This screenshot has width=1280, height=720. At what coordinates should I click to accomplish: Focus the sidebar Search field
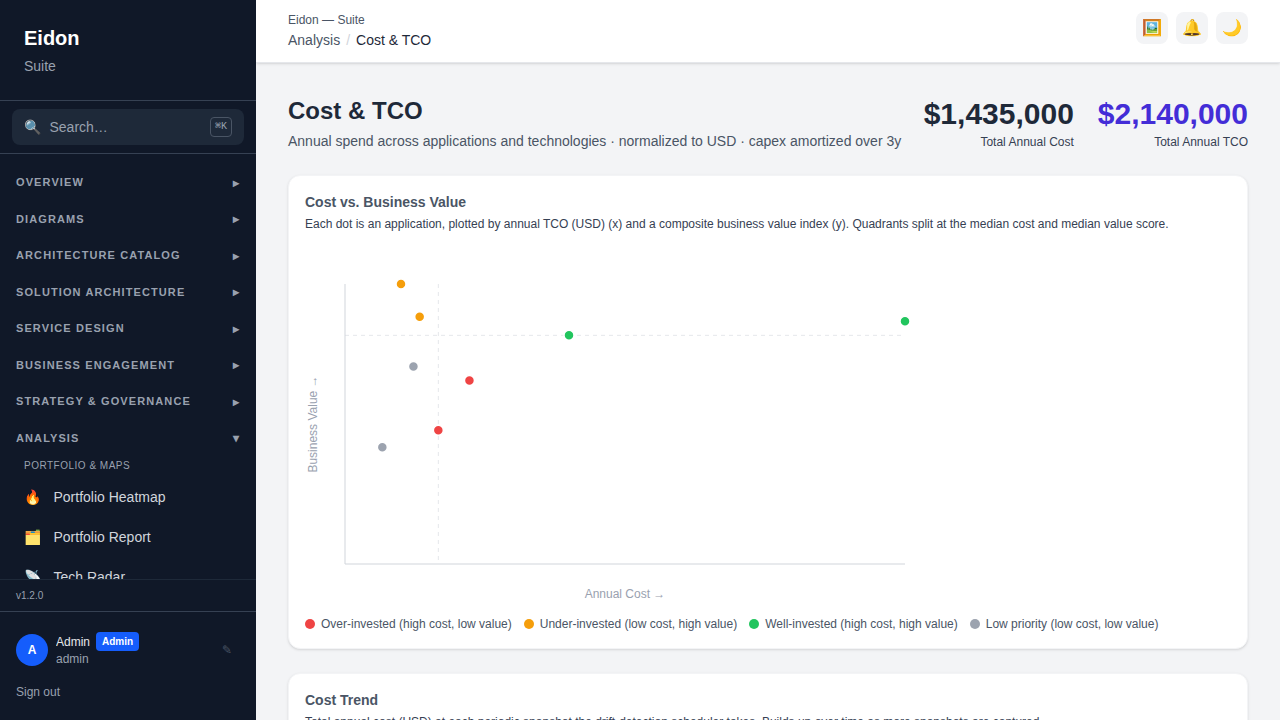click(x=128, y=127)
